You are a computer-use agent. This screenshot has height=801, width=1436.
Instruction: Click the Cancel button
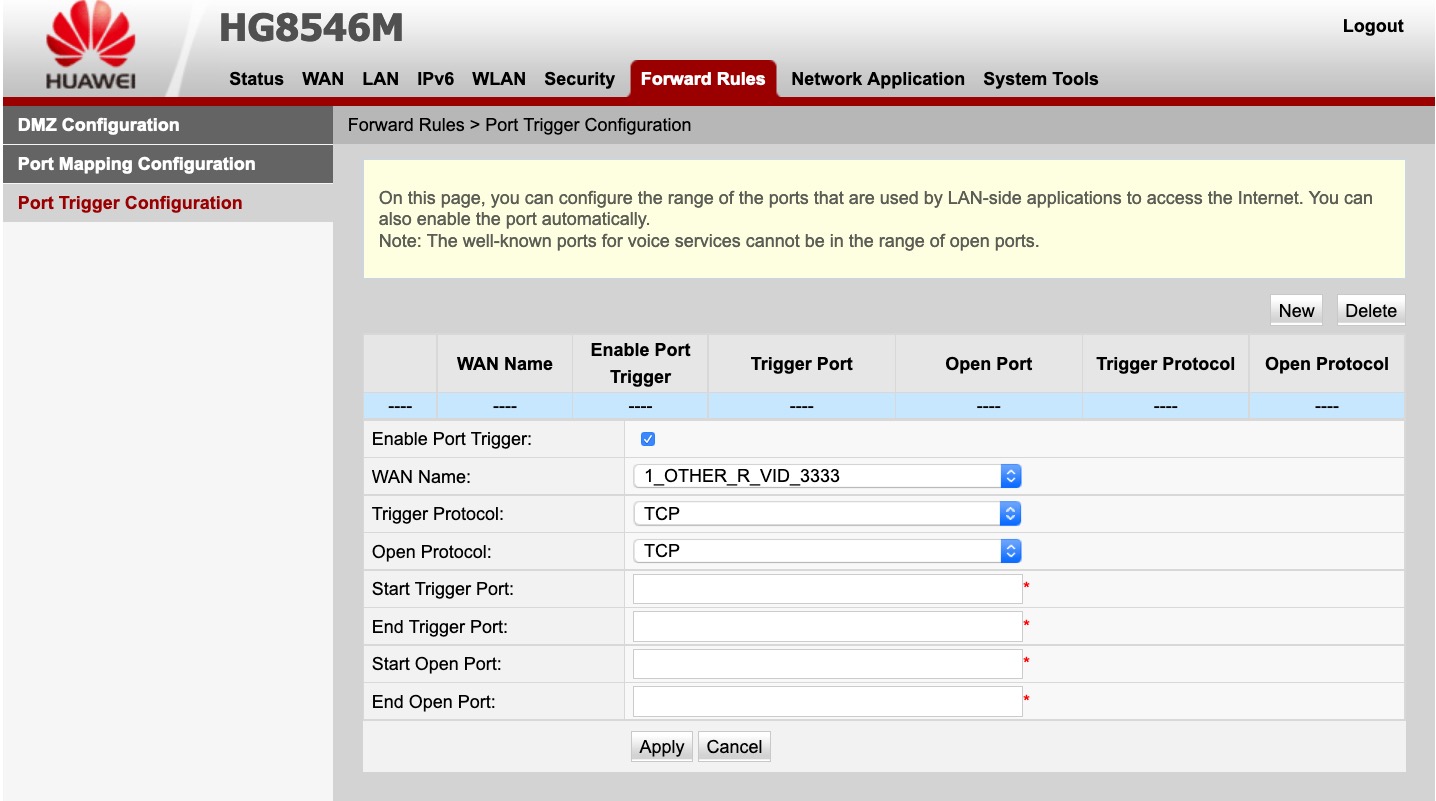[x=734, y=747]
